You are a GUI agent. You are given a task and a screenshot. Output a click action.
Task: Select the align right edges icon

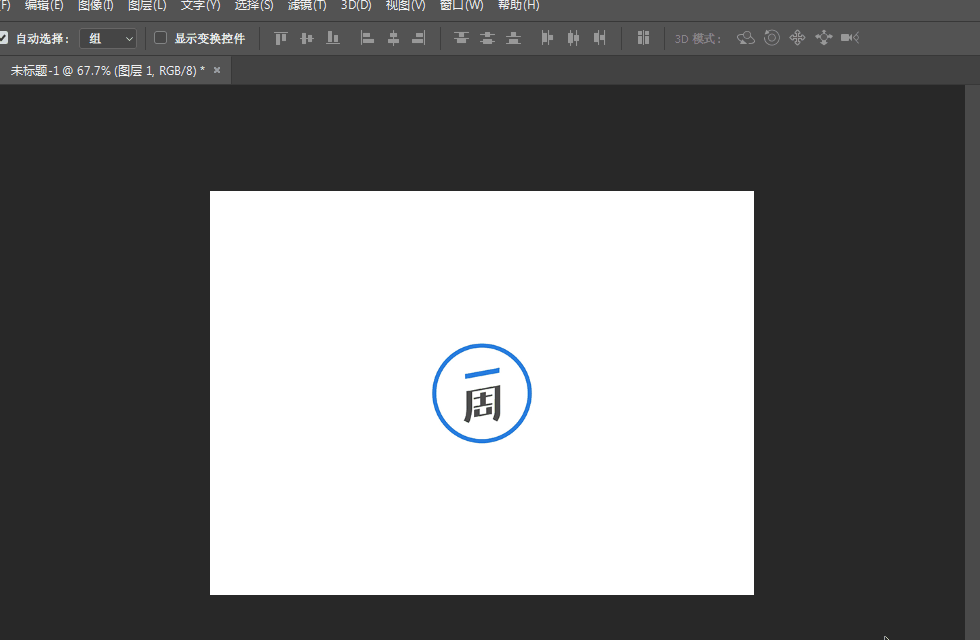tap(419, 38)
